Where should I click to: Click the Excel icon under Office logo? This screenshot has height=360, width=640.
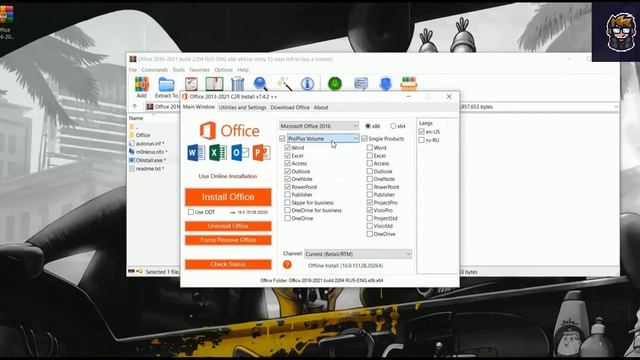[x=218, y=153]
